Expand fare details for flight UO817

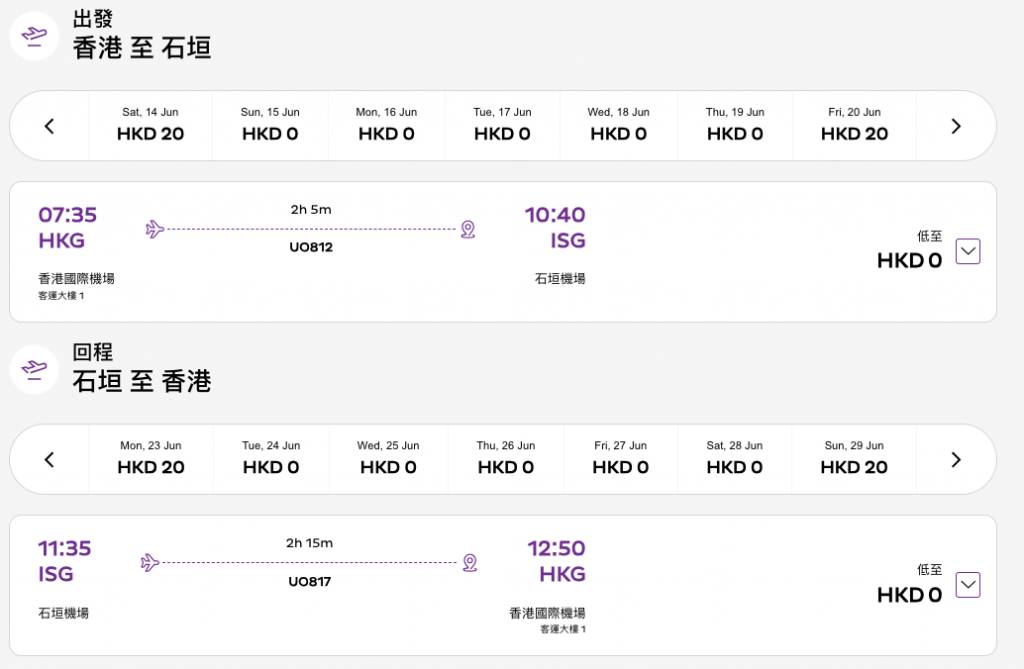967,585
